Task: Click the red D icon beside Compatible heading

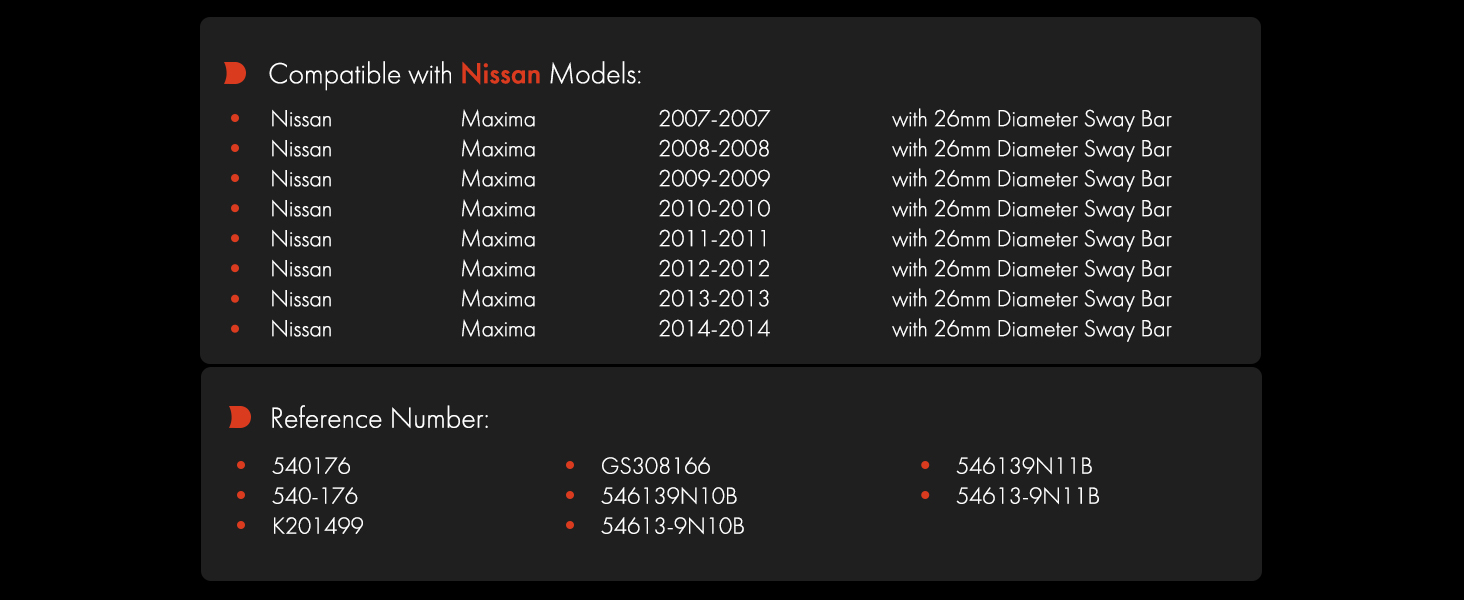Action: (x=235, y=73)
